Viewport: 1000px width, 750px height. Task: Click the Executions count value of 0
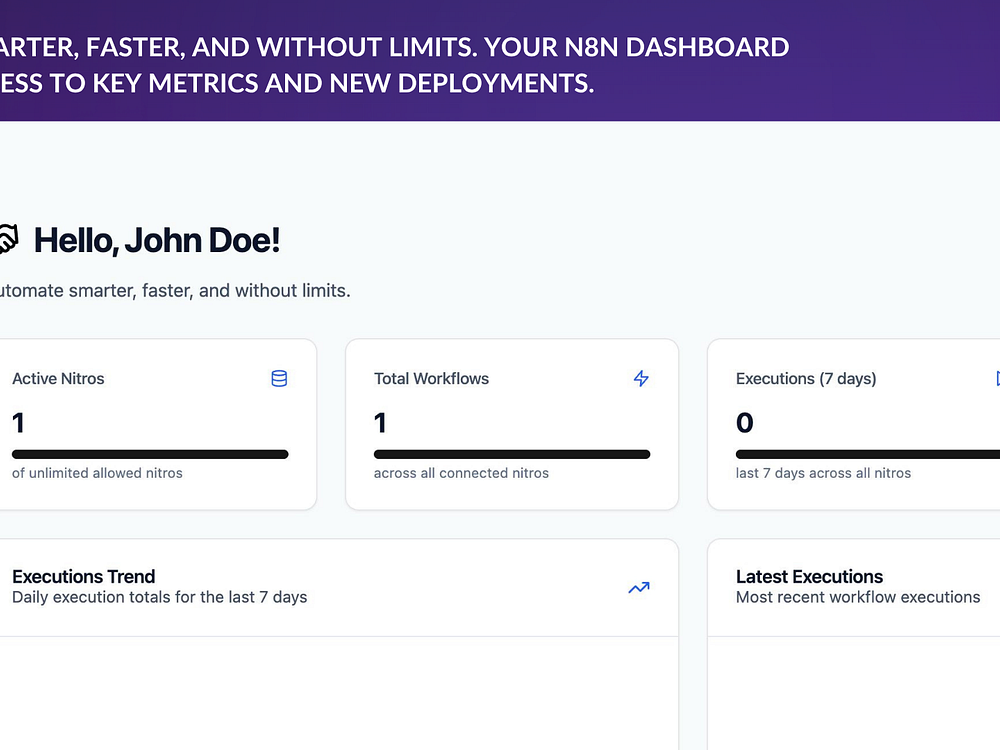pyautogui.click(x=745, y=423)
